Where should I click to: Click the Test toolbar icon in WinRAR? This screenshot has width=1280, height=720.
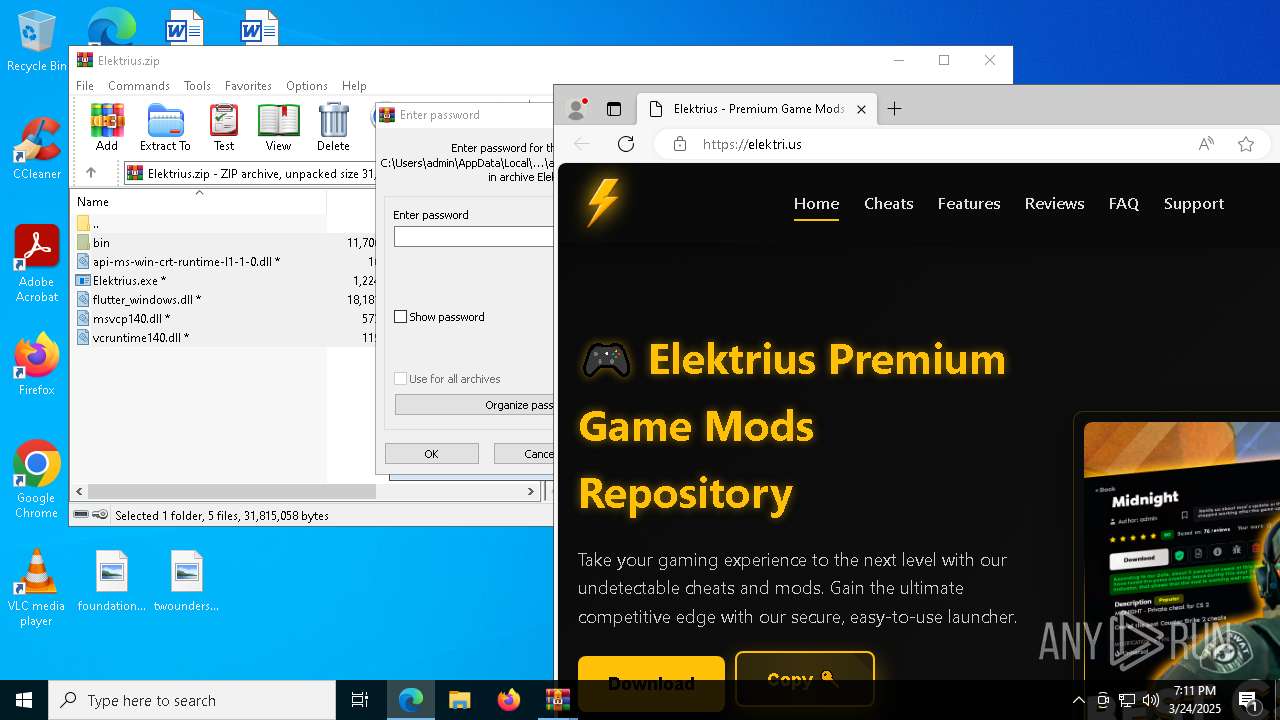click(x=224, y=127)
